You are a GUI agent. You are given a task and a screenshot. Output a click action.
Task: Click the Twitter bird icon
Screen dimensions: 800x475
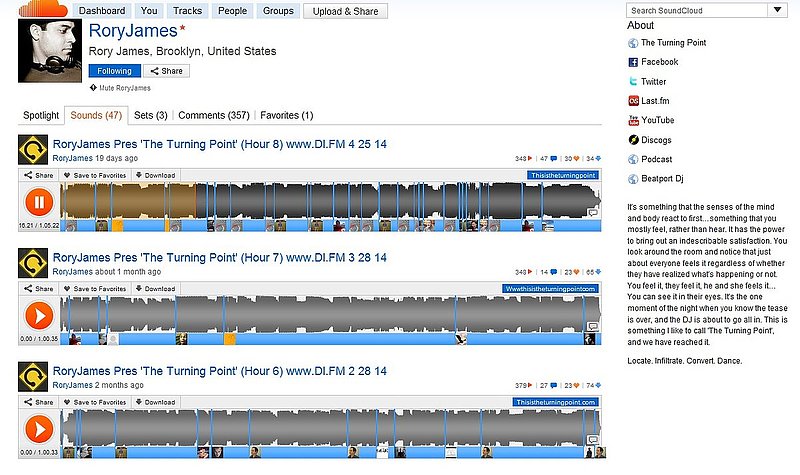pos(633,81)
